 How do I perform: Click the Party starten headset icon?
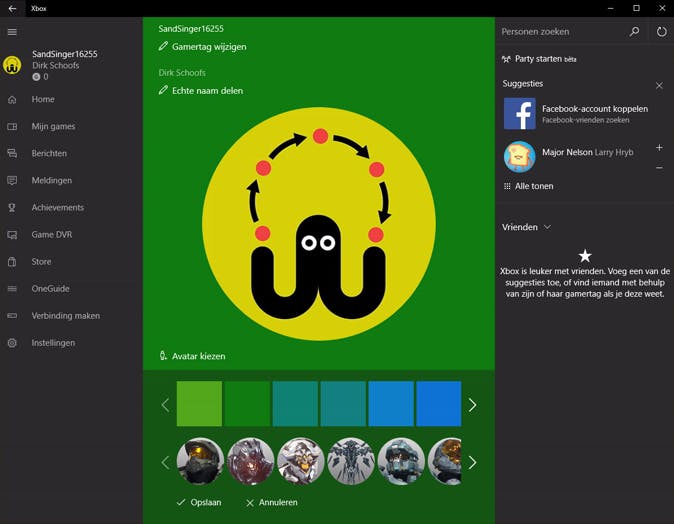506,59
